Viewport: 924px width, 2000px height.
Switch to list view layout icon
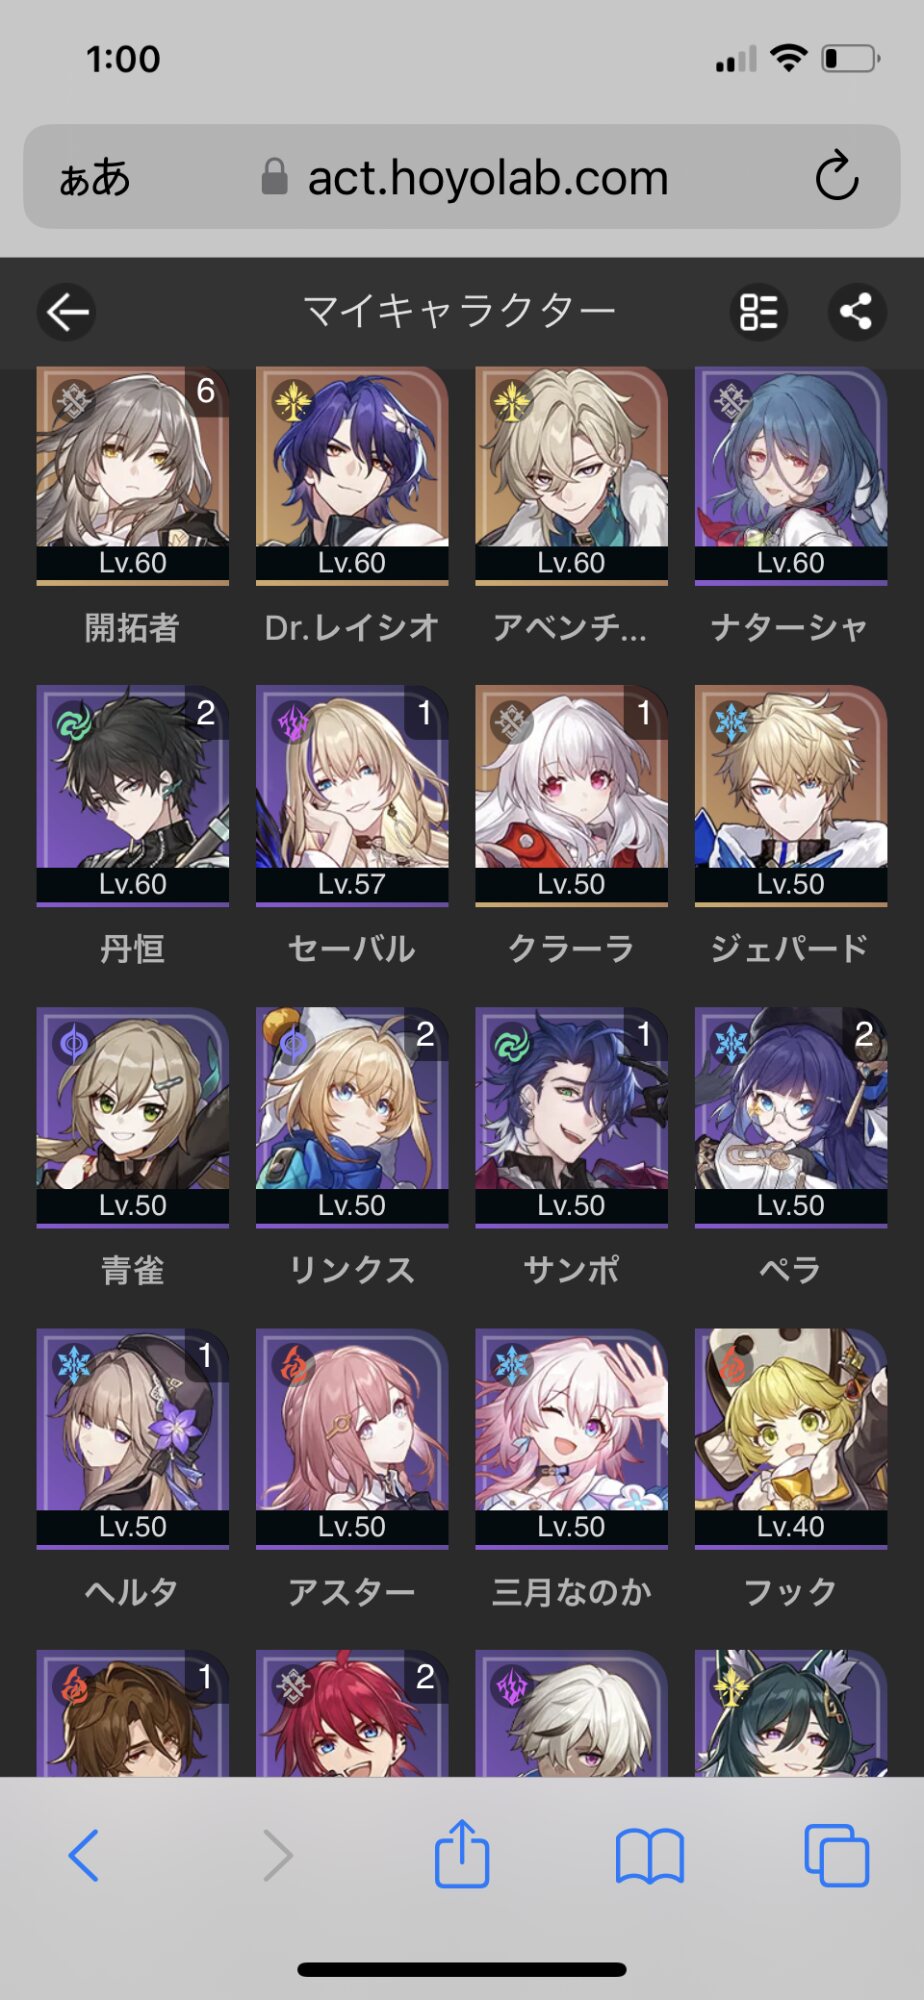click(759, 312)
